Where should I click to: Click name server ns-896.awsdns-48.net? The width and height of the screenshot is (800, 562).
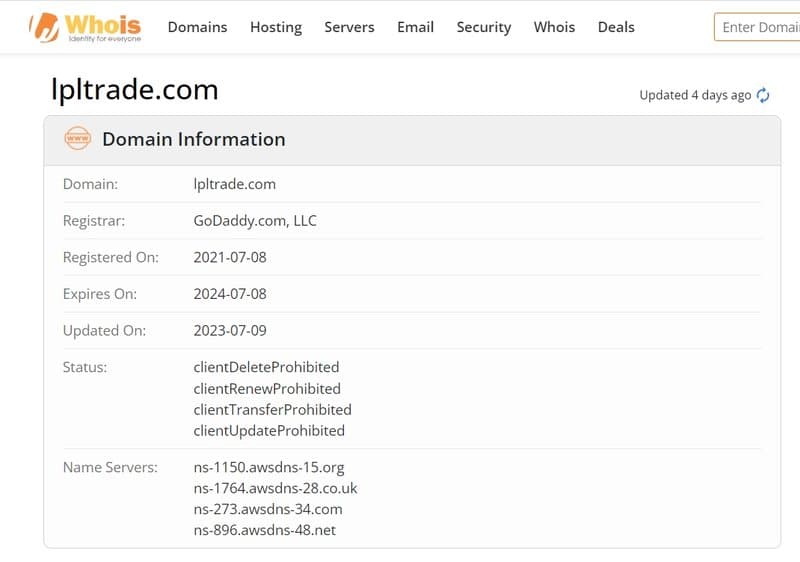265,530
